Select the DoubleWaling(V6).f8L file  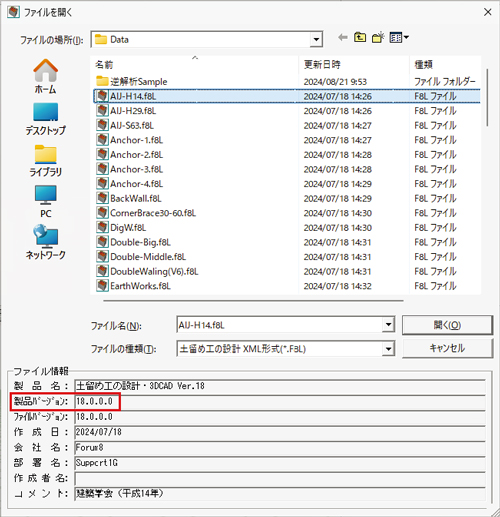click(x=147, y=271)
